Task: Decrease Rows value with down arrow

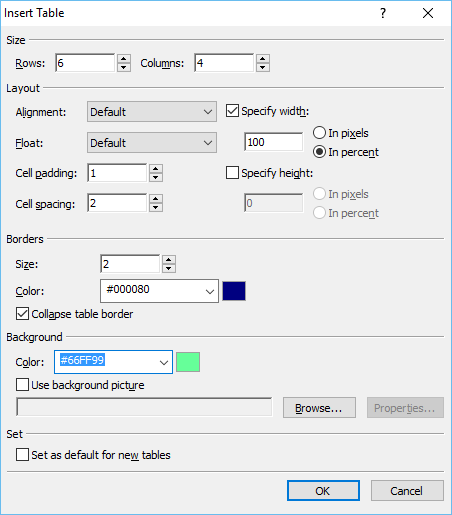Action: tap(124, 67)
